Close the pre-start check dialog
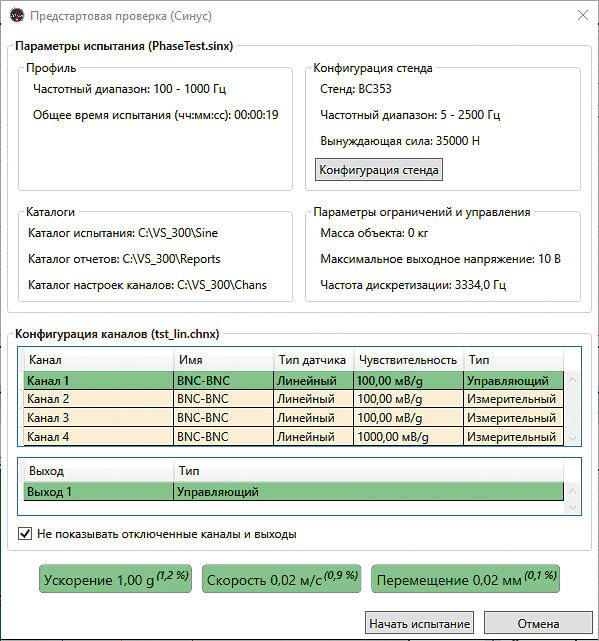This screenshot has height=641, width=599. coord(583,15)
